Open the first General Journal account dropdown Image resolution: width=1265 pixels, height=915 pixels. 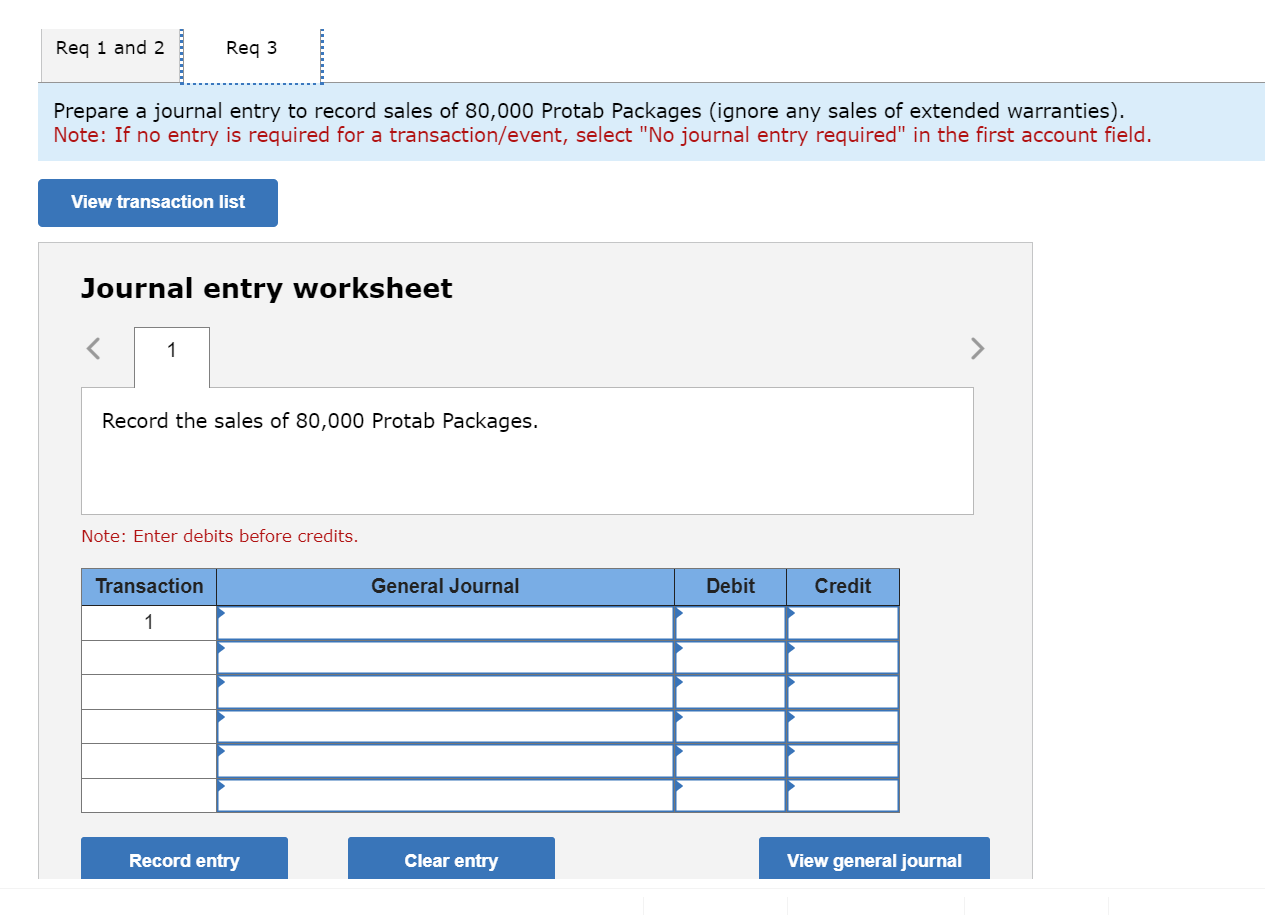coord(223,614)
